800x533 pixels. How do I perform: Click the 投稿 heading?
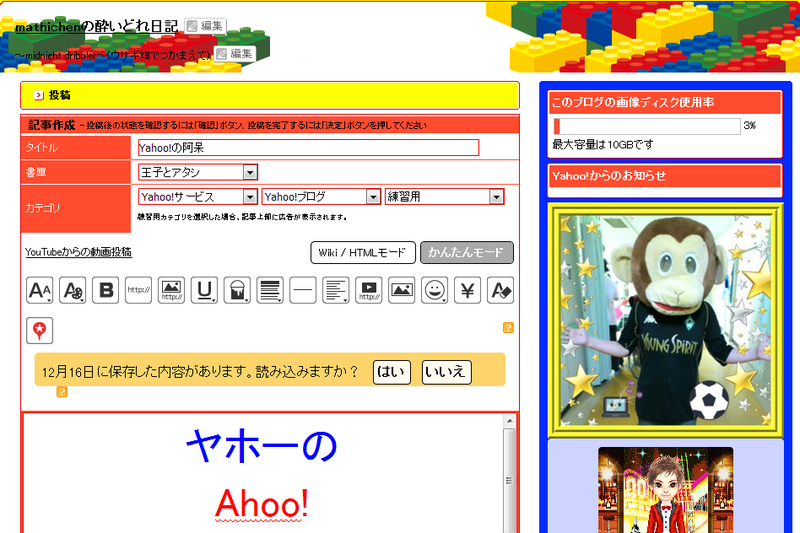click(59, 95)
